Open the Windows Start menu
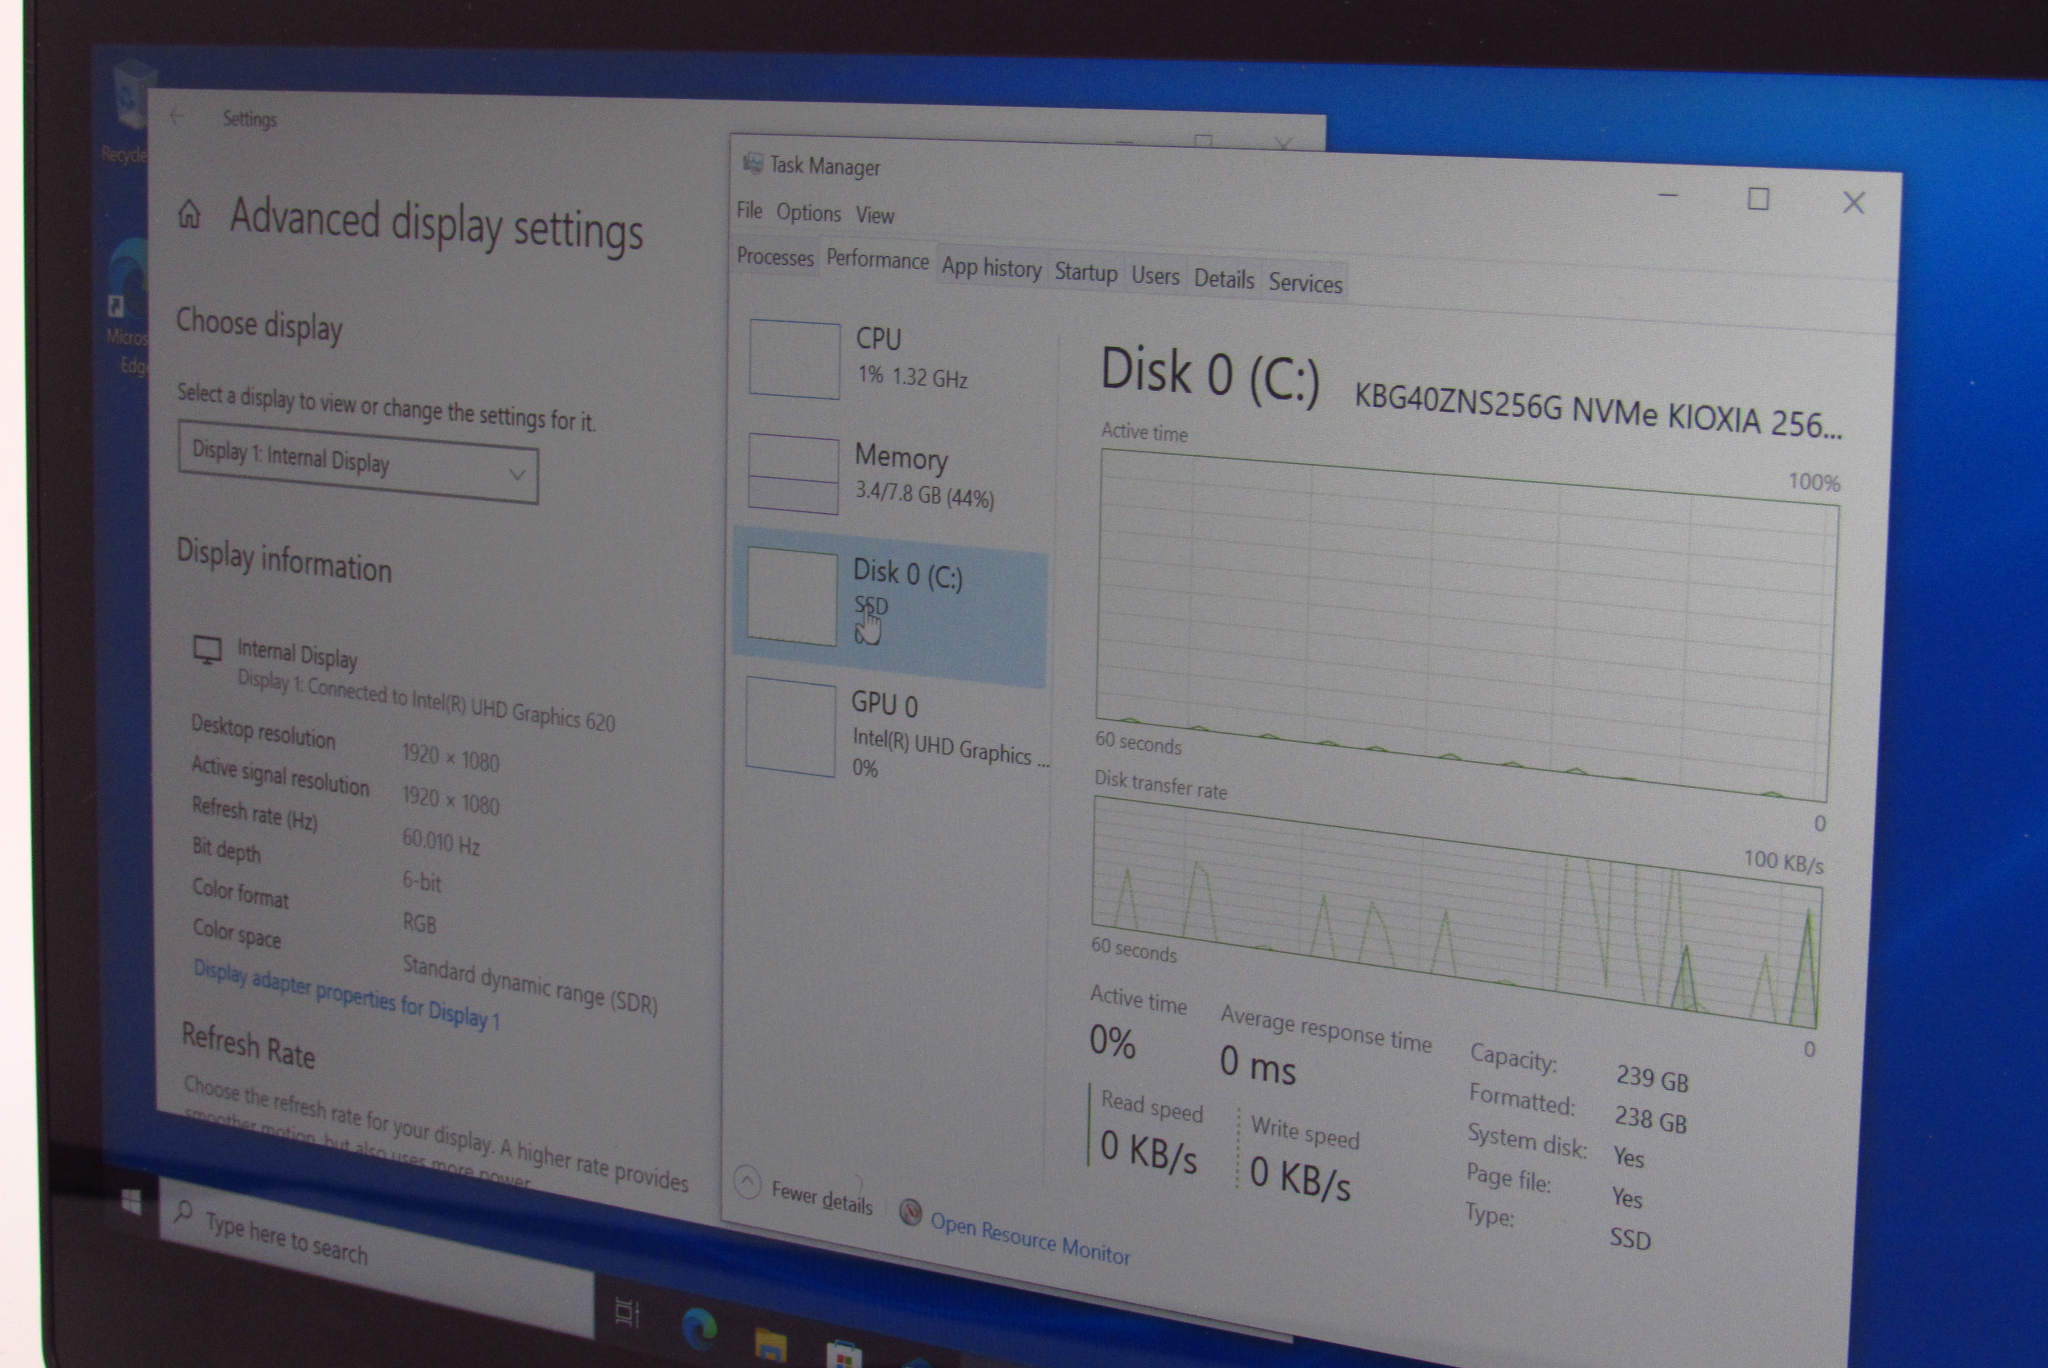 (131, 1204)
